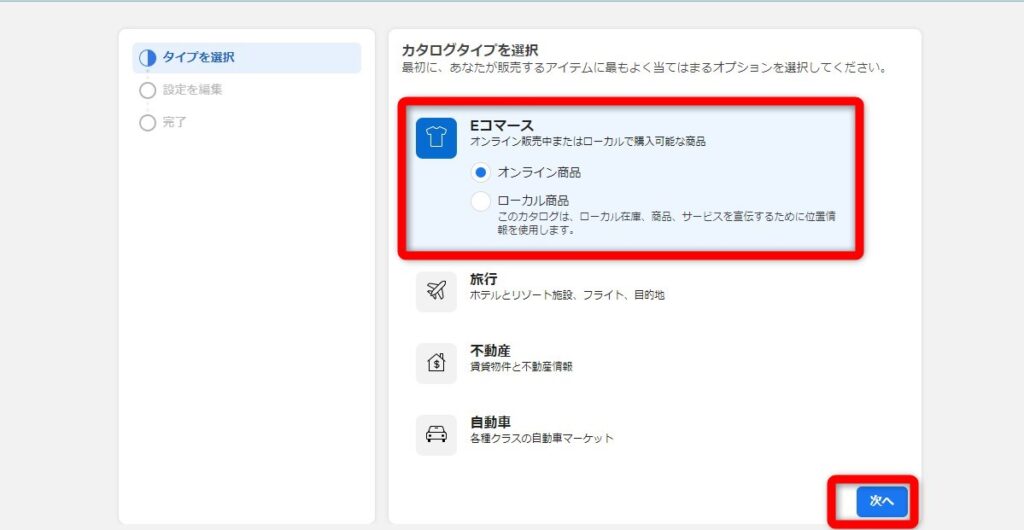
Task: Select the ローカル商品 radio button
Action: tap(481, 201)
